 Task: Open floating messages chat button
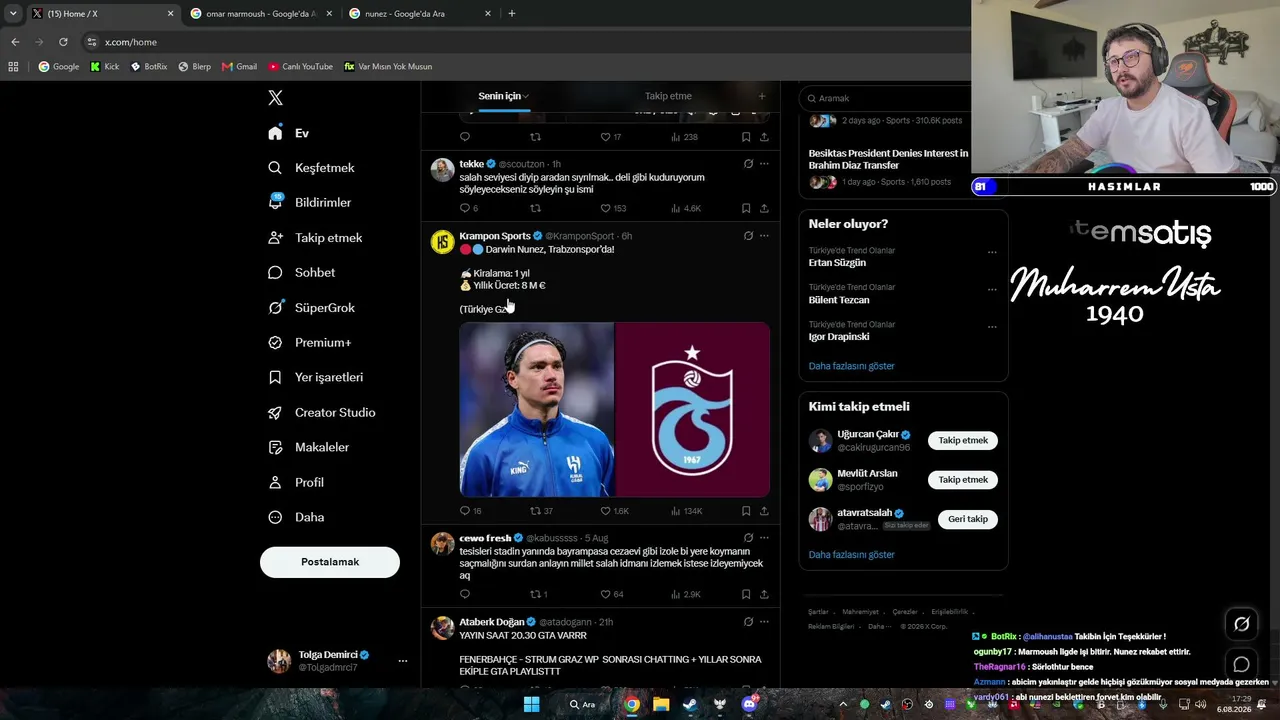point(1241,664)
